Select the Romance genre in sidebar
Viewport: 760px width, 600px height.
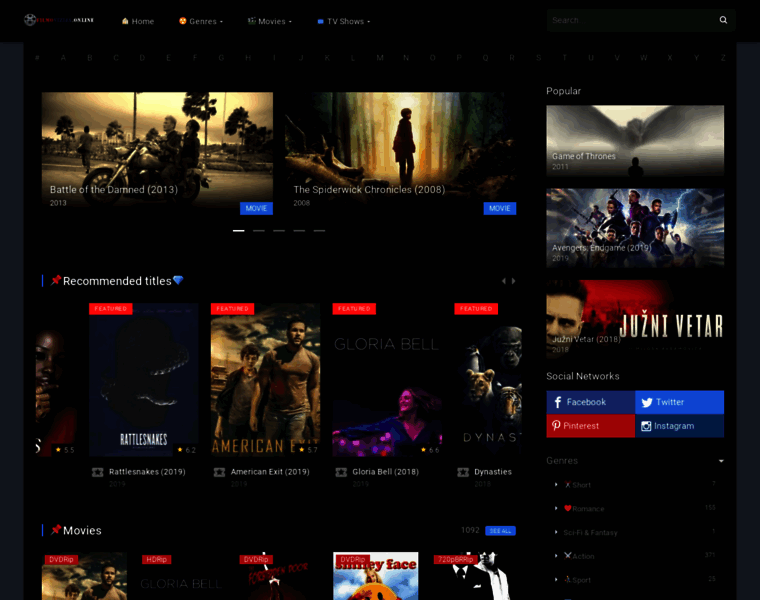click(x=584, y=508)
